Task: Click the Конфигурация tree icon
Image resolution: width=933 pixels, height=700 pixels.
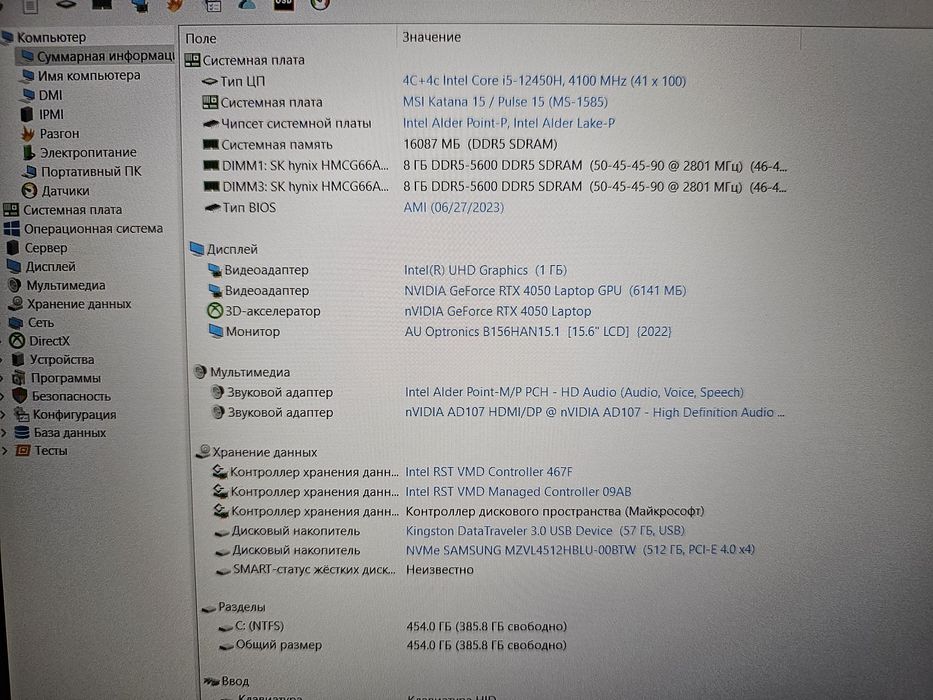Action: (x=21, y=414)
